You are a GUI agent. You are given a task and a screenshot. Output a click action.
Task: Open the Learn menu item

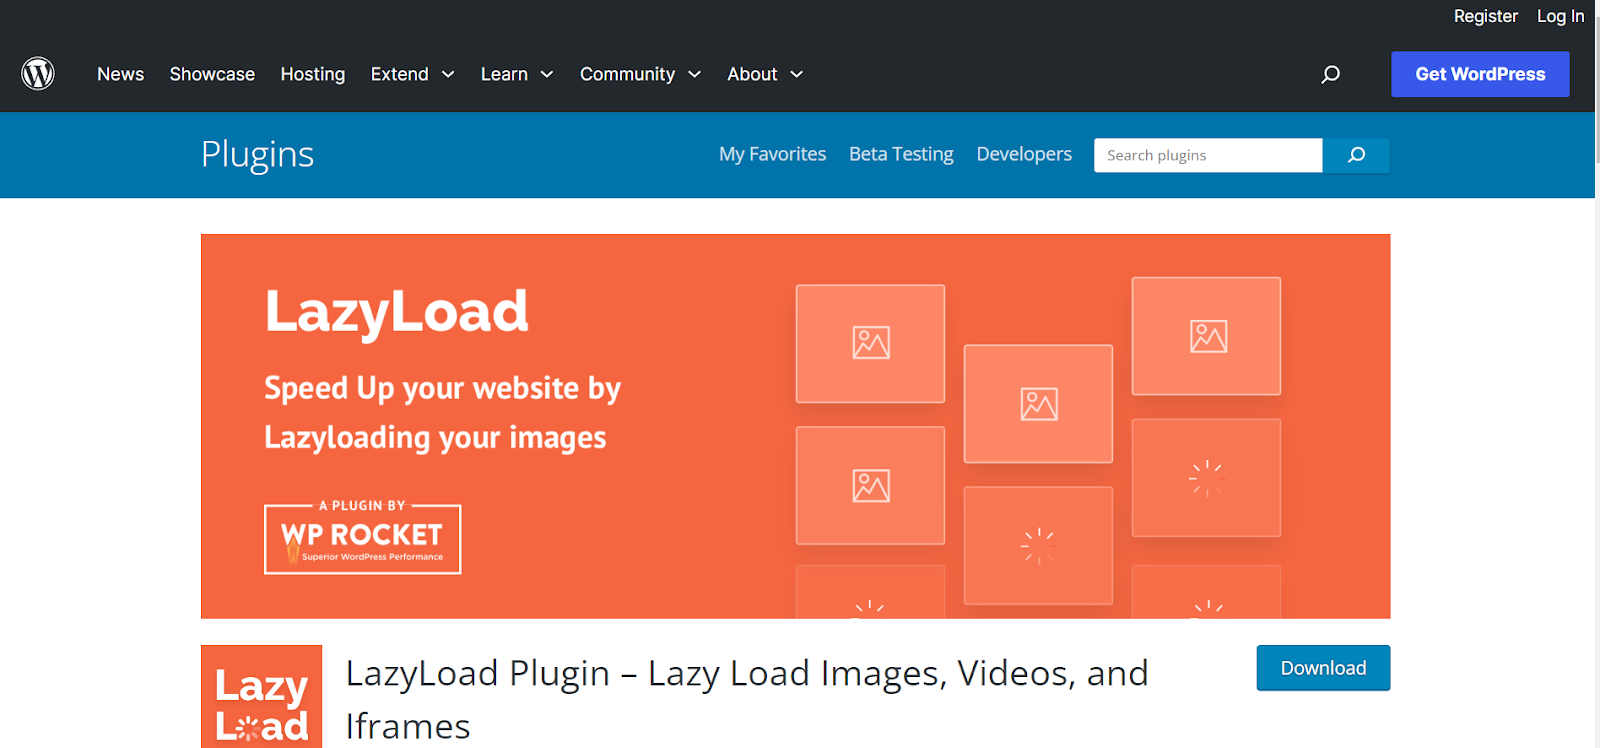[x=504, y=74]
